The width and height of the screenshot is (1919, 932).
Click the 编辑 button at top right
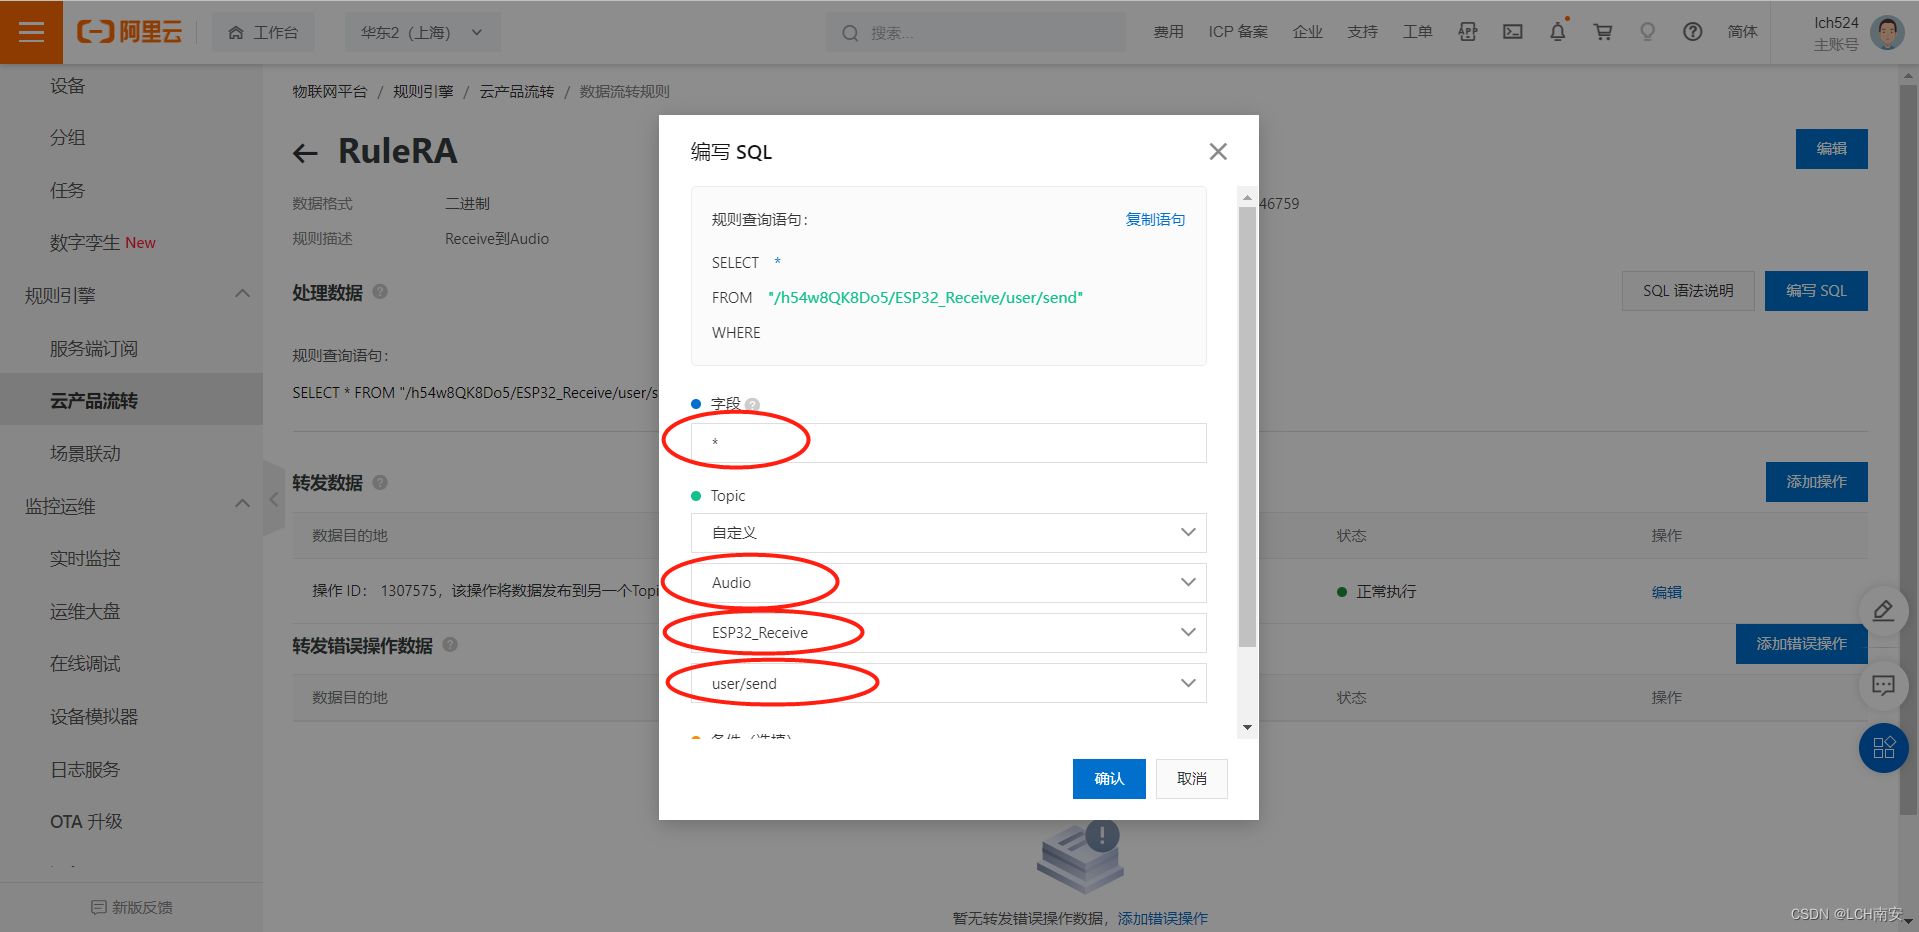1831,149
